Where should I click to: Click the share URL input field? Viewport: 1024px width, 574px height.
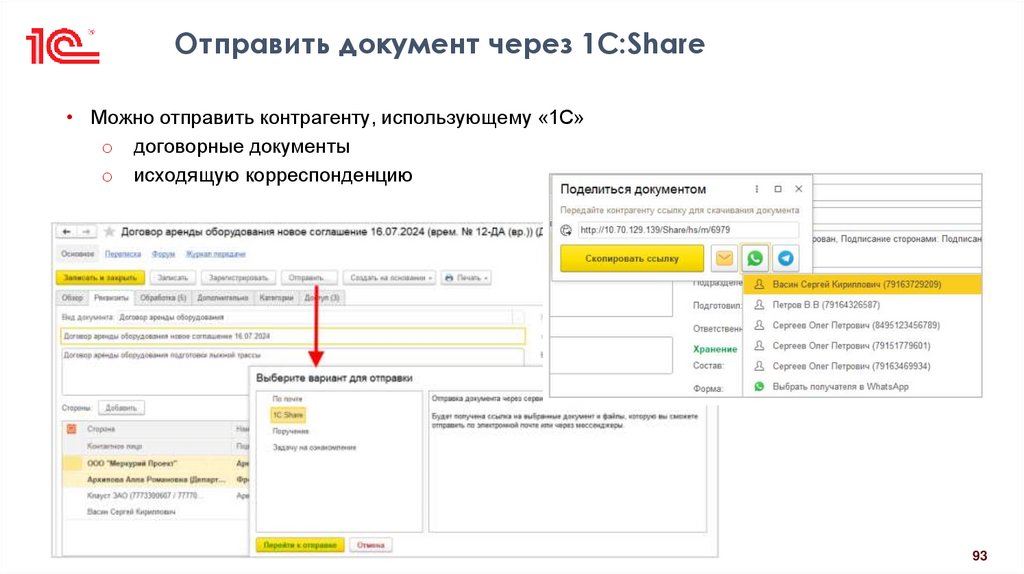687,230
